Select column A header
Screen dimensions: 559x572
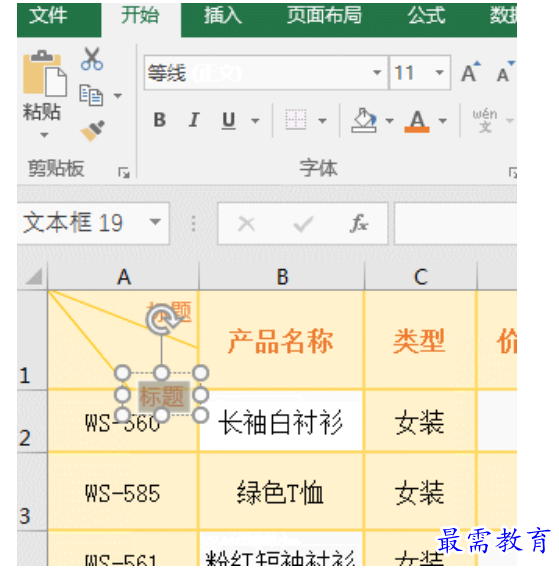[124, 277]
